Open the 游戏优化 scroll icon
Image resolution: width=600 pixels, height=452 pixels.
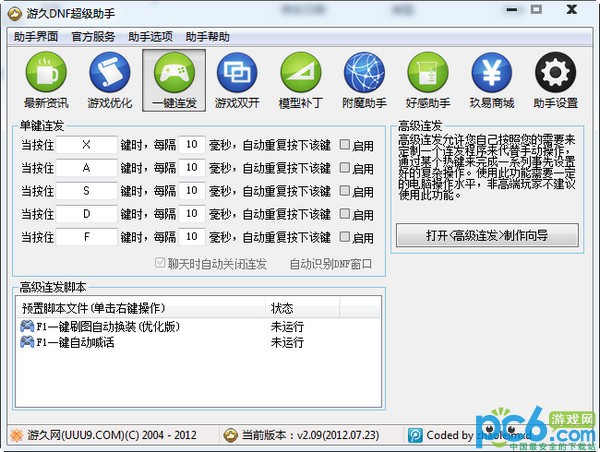click(x=110, y=73)
